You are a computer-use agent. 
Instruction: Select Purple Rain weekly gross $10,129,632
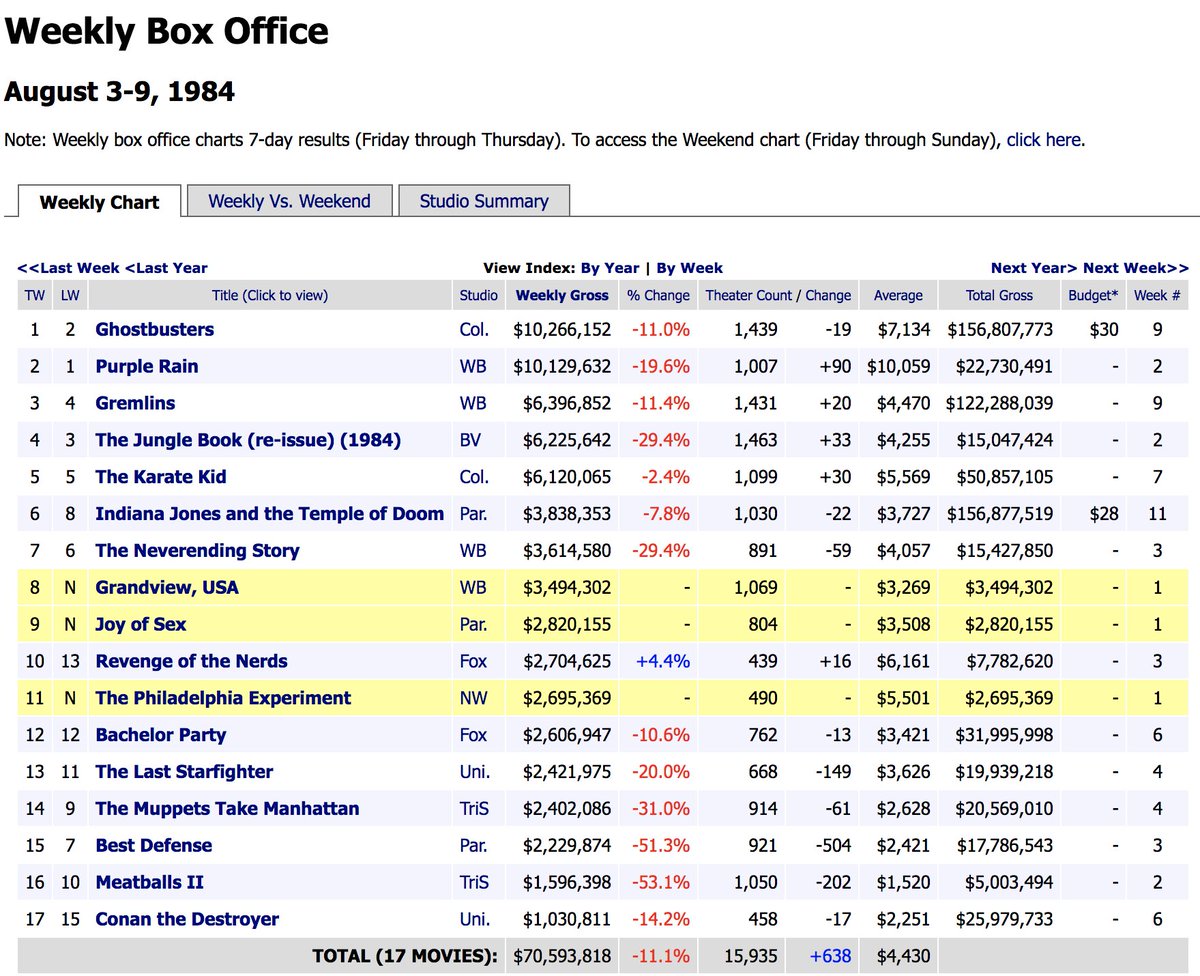click(562, 367)
